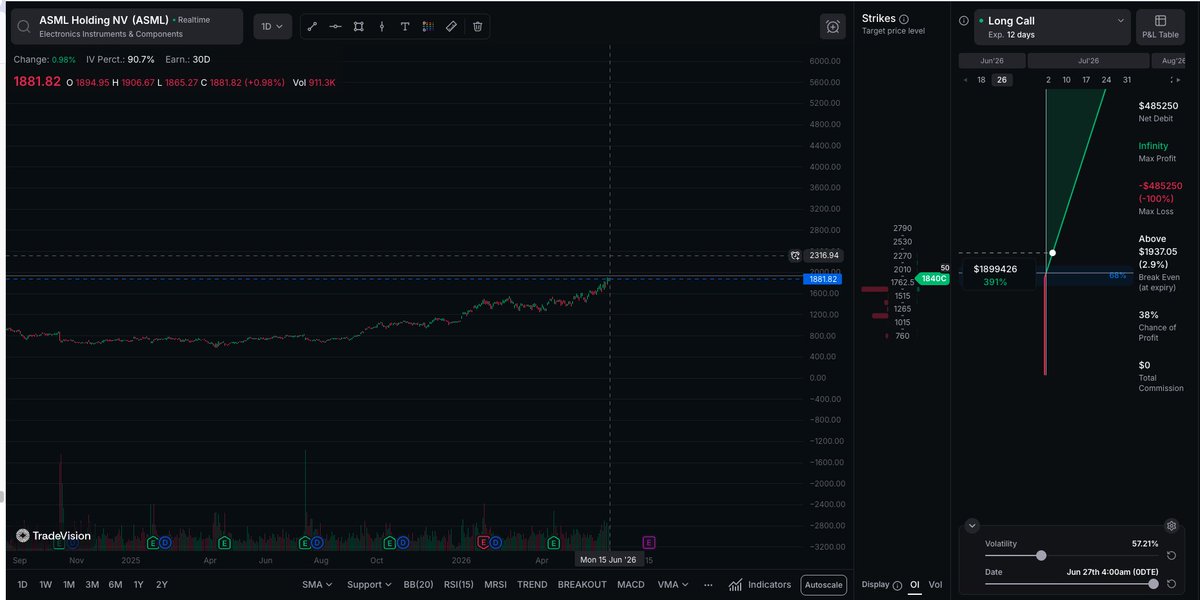Select the 18 expiration date
Viewport: 1200px width, 600px height.
(x=981, y=80)
